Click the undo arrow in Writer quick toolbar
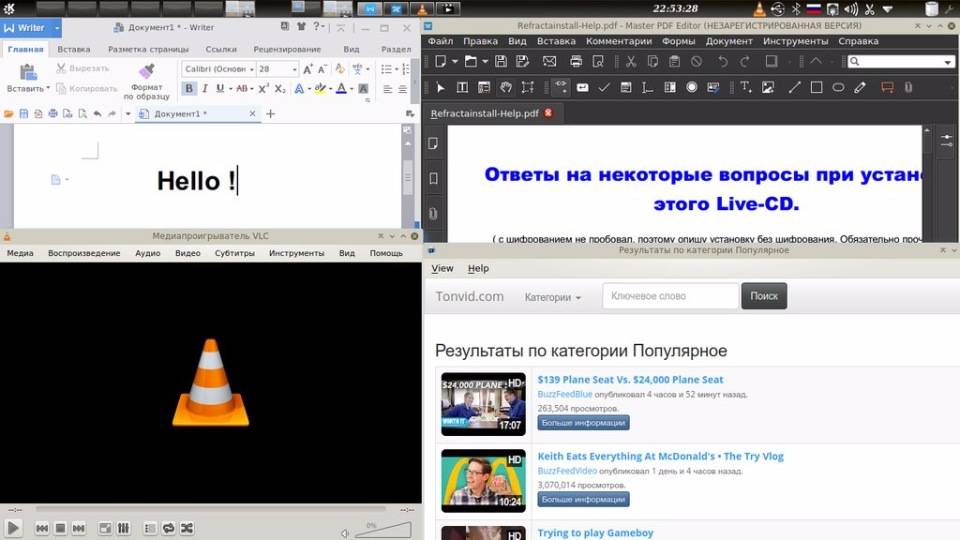The height and width of the screenshot is (540, 960). tap(97, 114)
